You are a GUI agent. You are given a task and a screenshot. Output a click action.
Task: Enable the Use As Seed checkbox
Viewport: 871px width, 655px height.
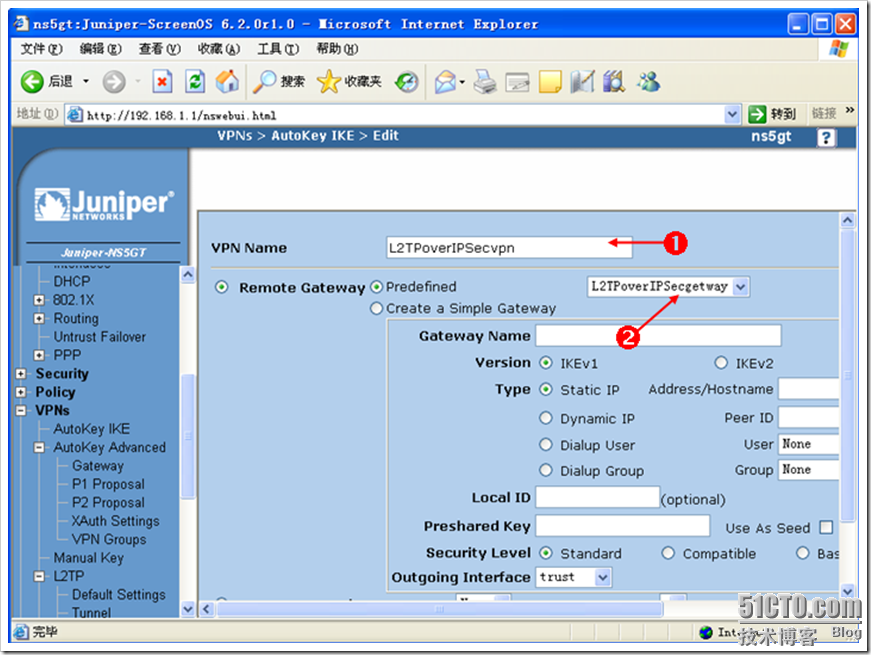[827, 527]
